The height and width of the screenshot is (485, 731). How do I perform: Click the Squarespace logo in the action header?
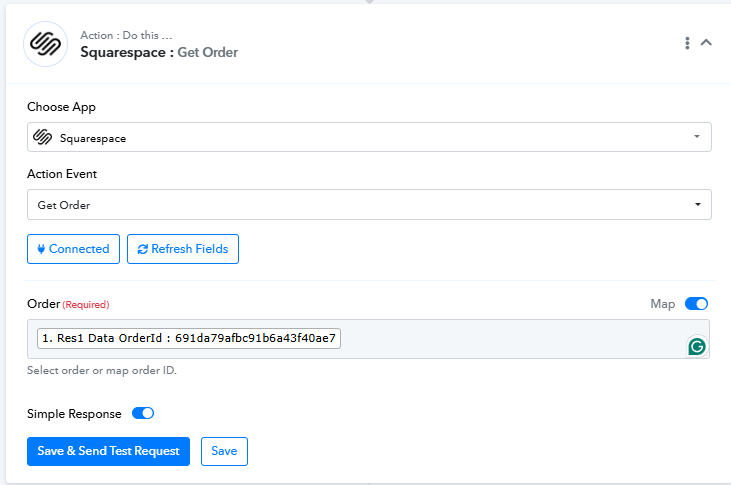[x=45, y=44]
